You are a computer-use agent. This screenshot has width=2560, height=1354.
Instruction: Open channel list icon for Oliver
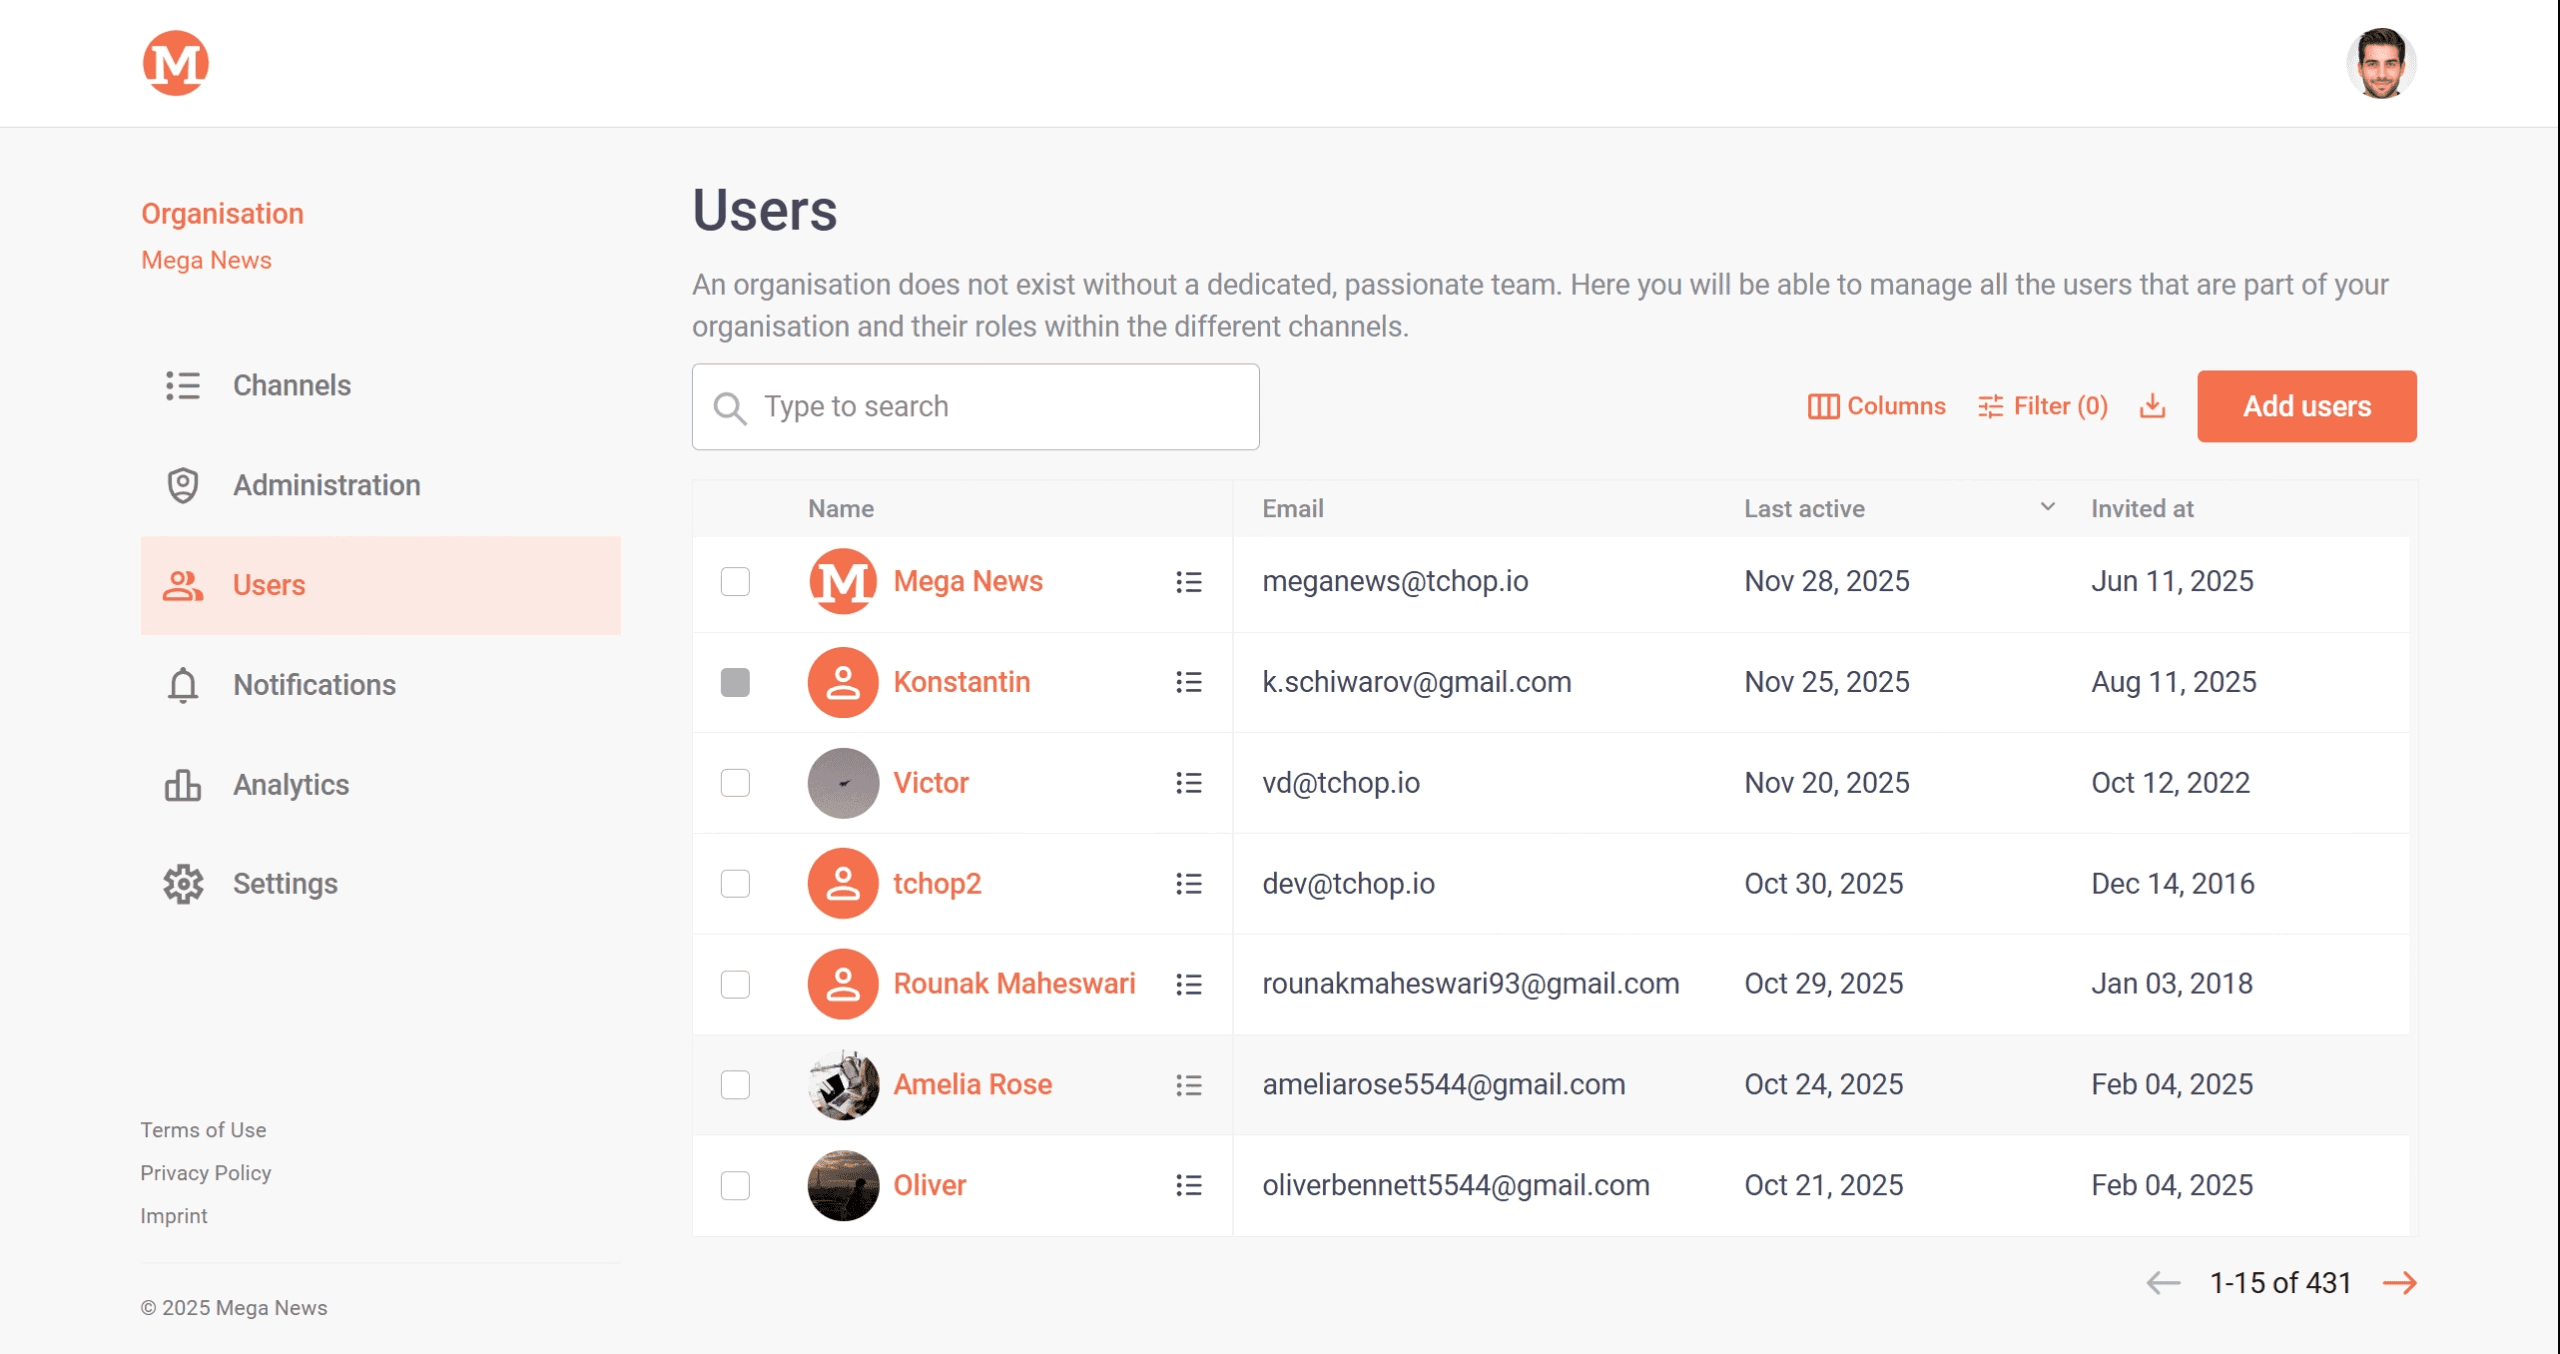pos(1188,1185)
